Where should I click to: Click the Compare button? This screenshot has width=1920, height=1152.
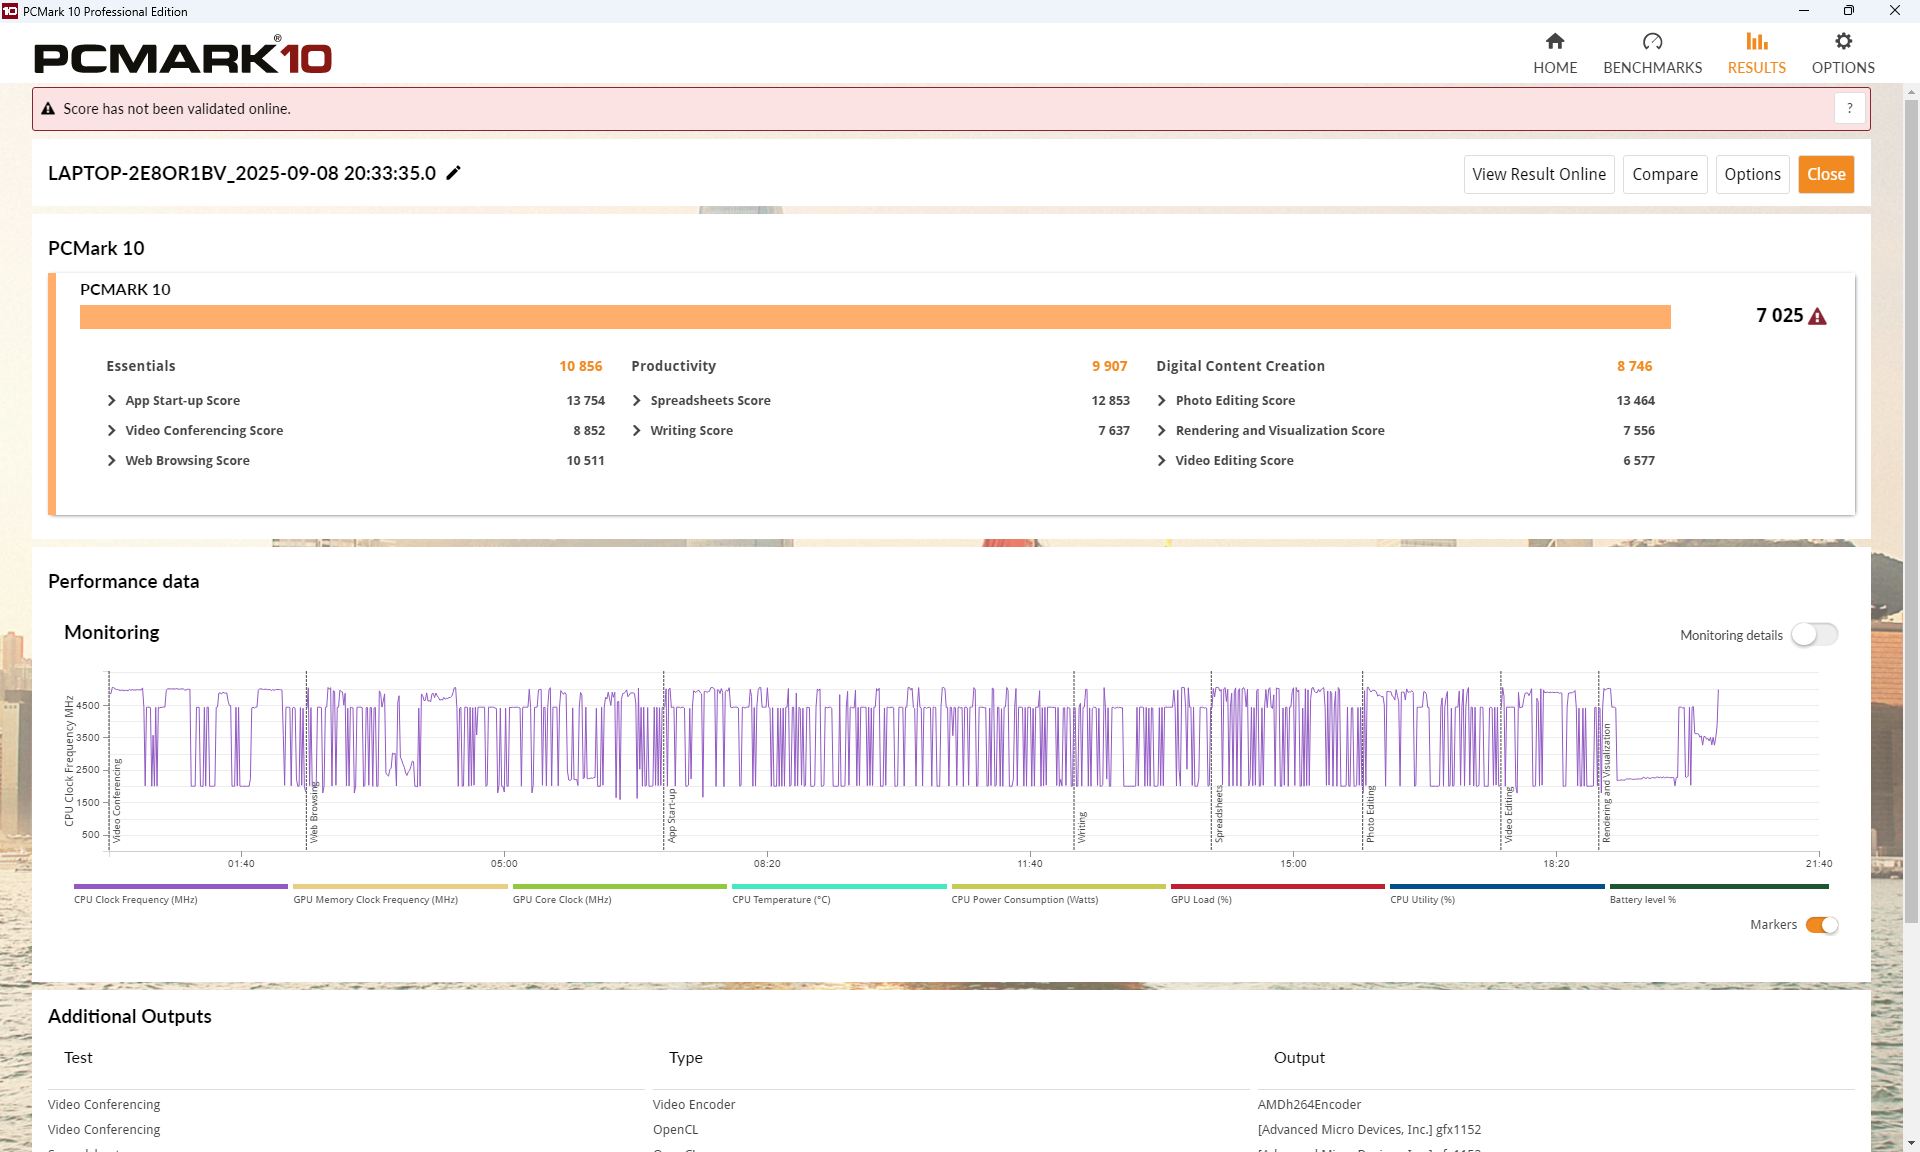pyautogui.click(x=1664, y=174)
